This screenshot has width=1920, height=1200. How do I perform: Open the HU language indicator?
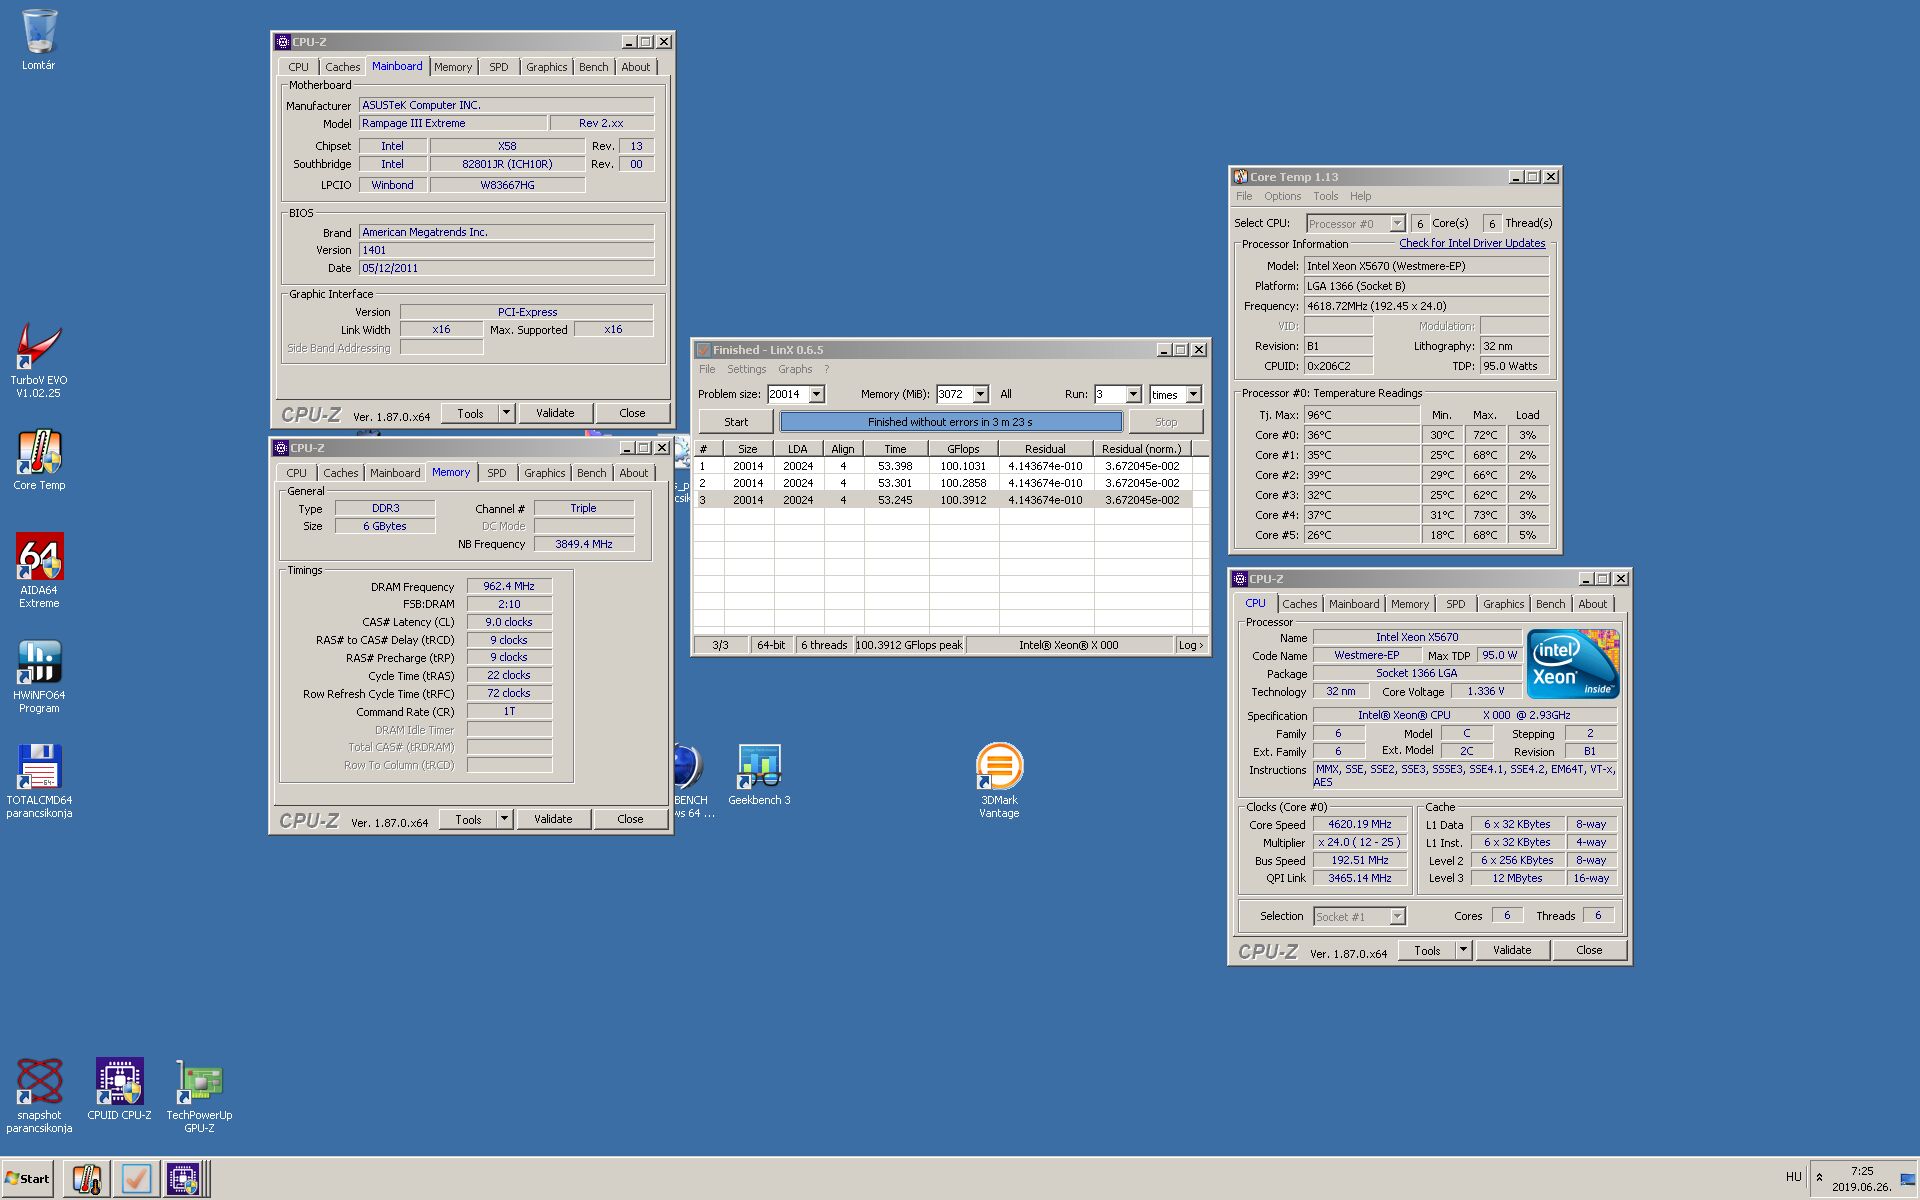(x=1793, y=1177)
